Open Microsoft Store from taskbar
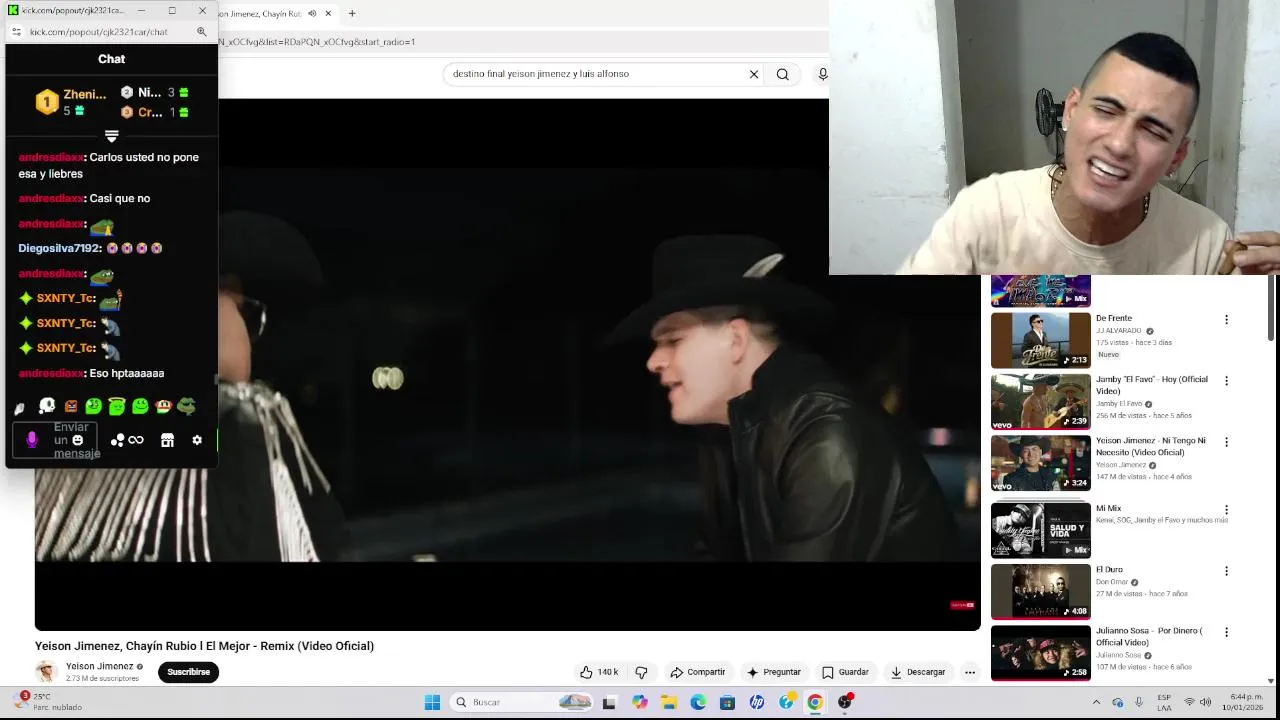Viewport: 1280px width, 720px height. coord(727,702)
